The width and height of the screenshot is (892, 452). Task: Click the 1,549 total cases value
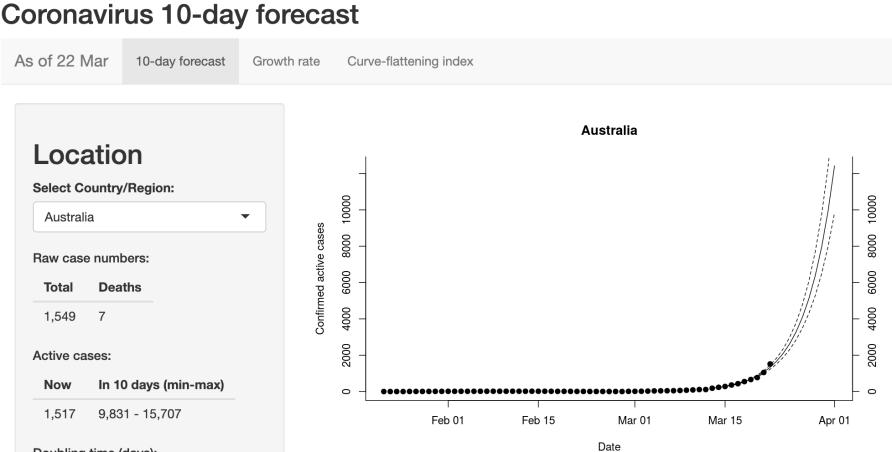[x=59, y=316]
